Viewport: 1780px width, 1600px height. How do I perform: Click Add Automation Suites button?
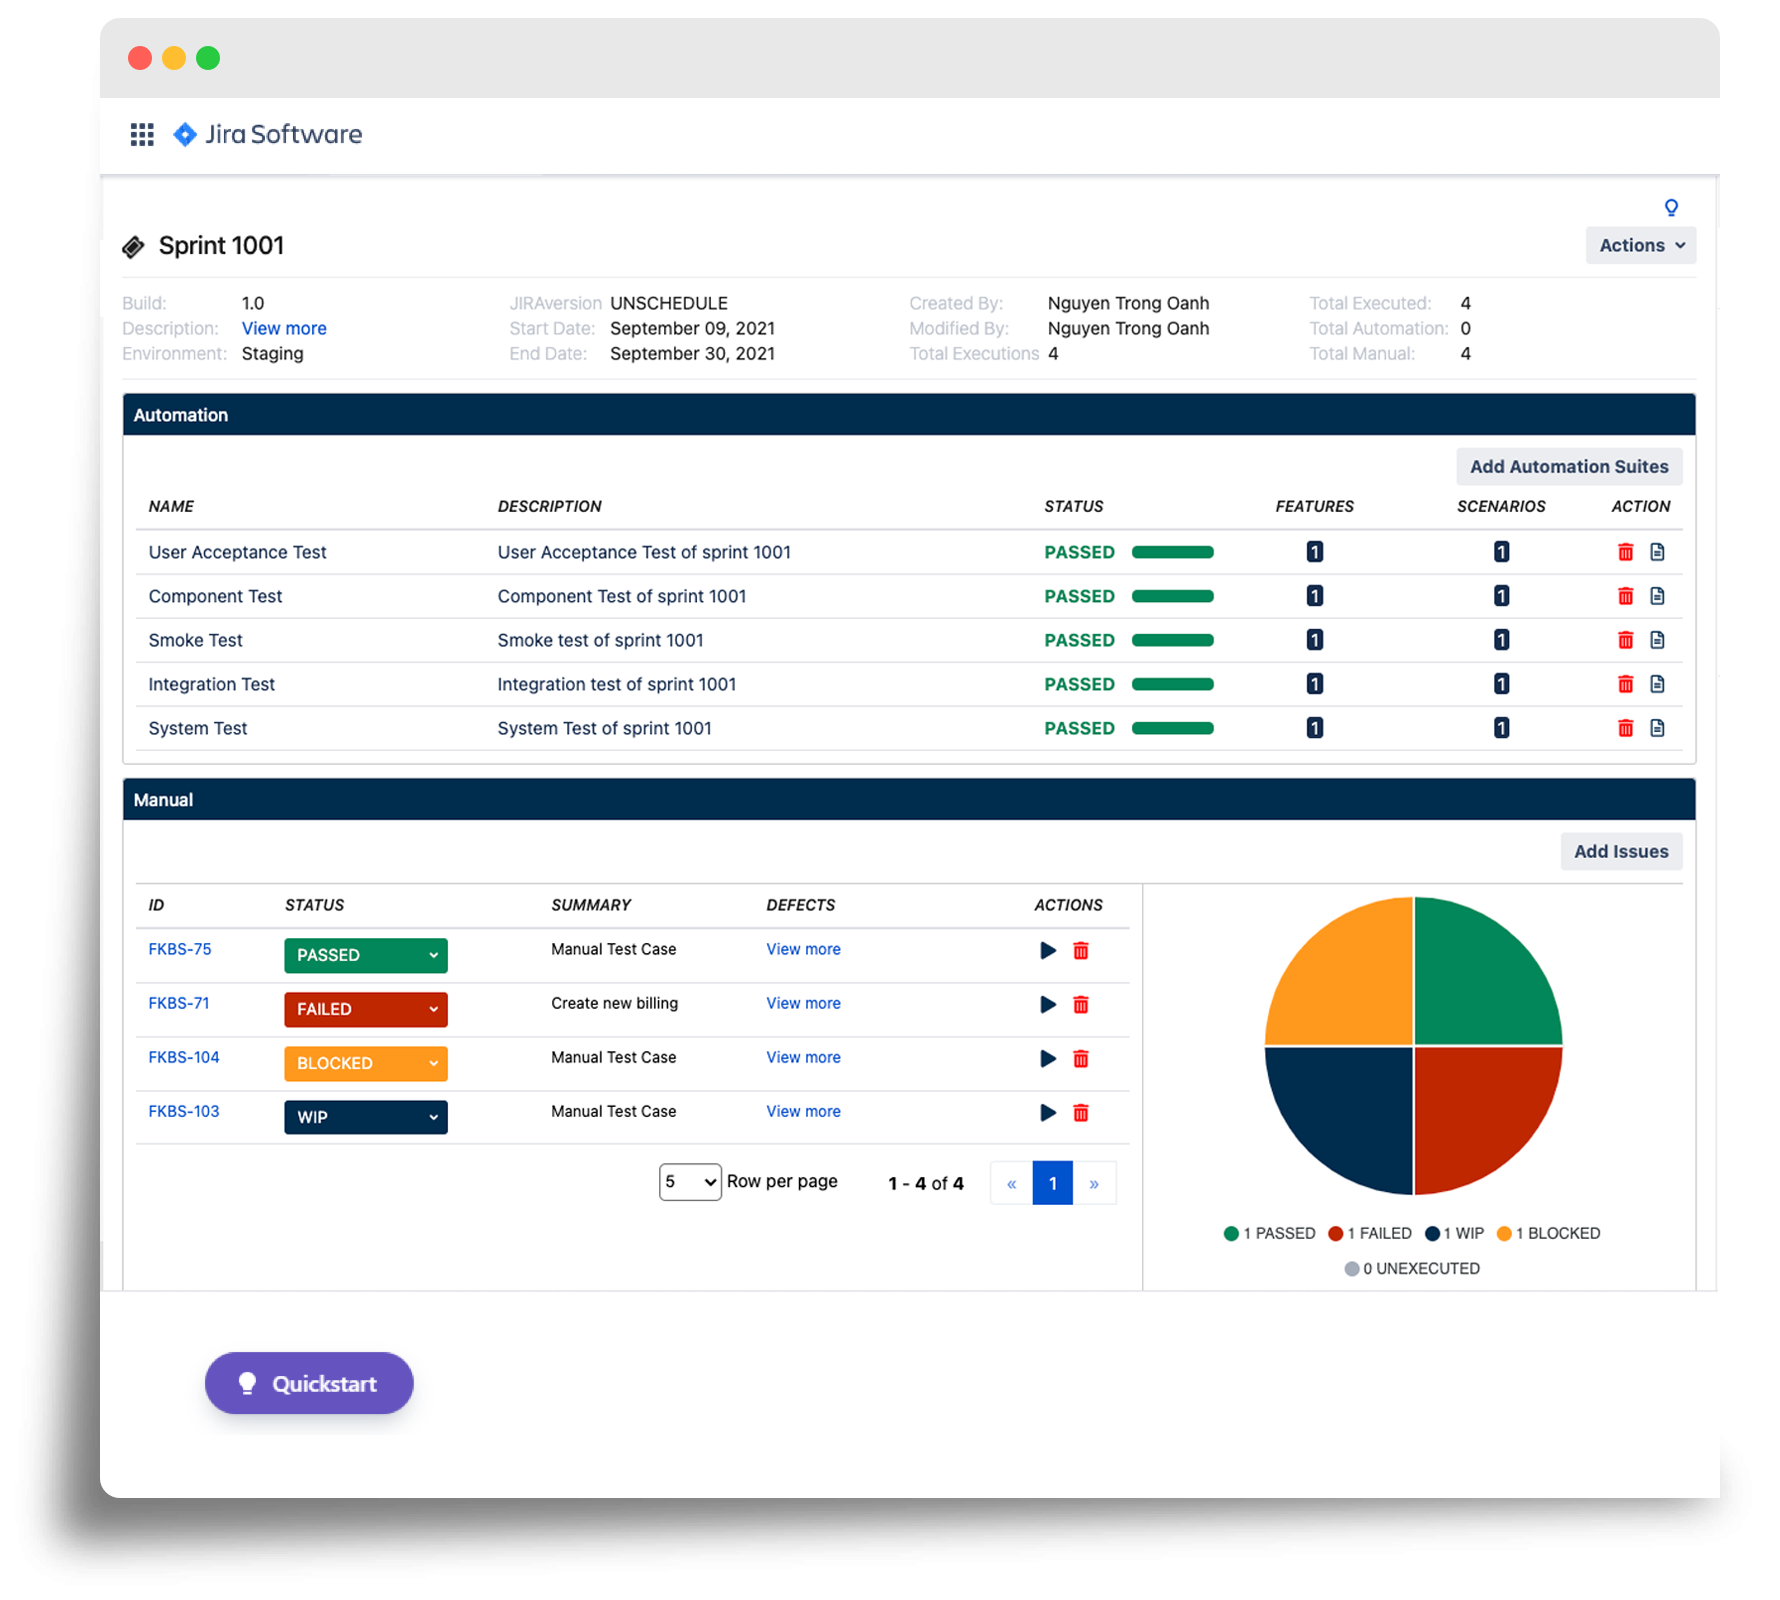(x=1568, y=467)
